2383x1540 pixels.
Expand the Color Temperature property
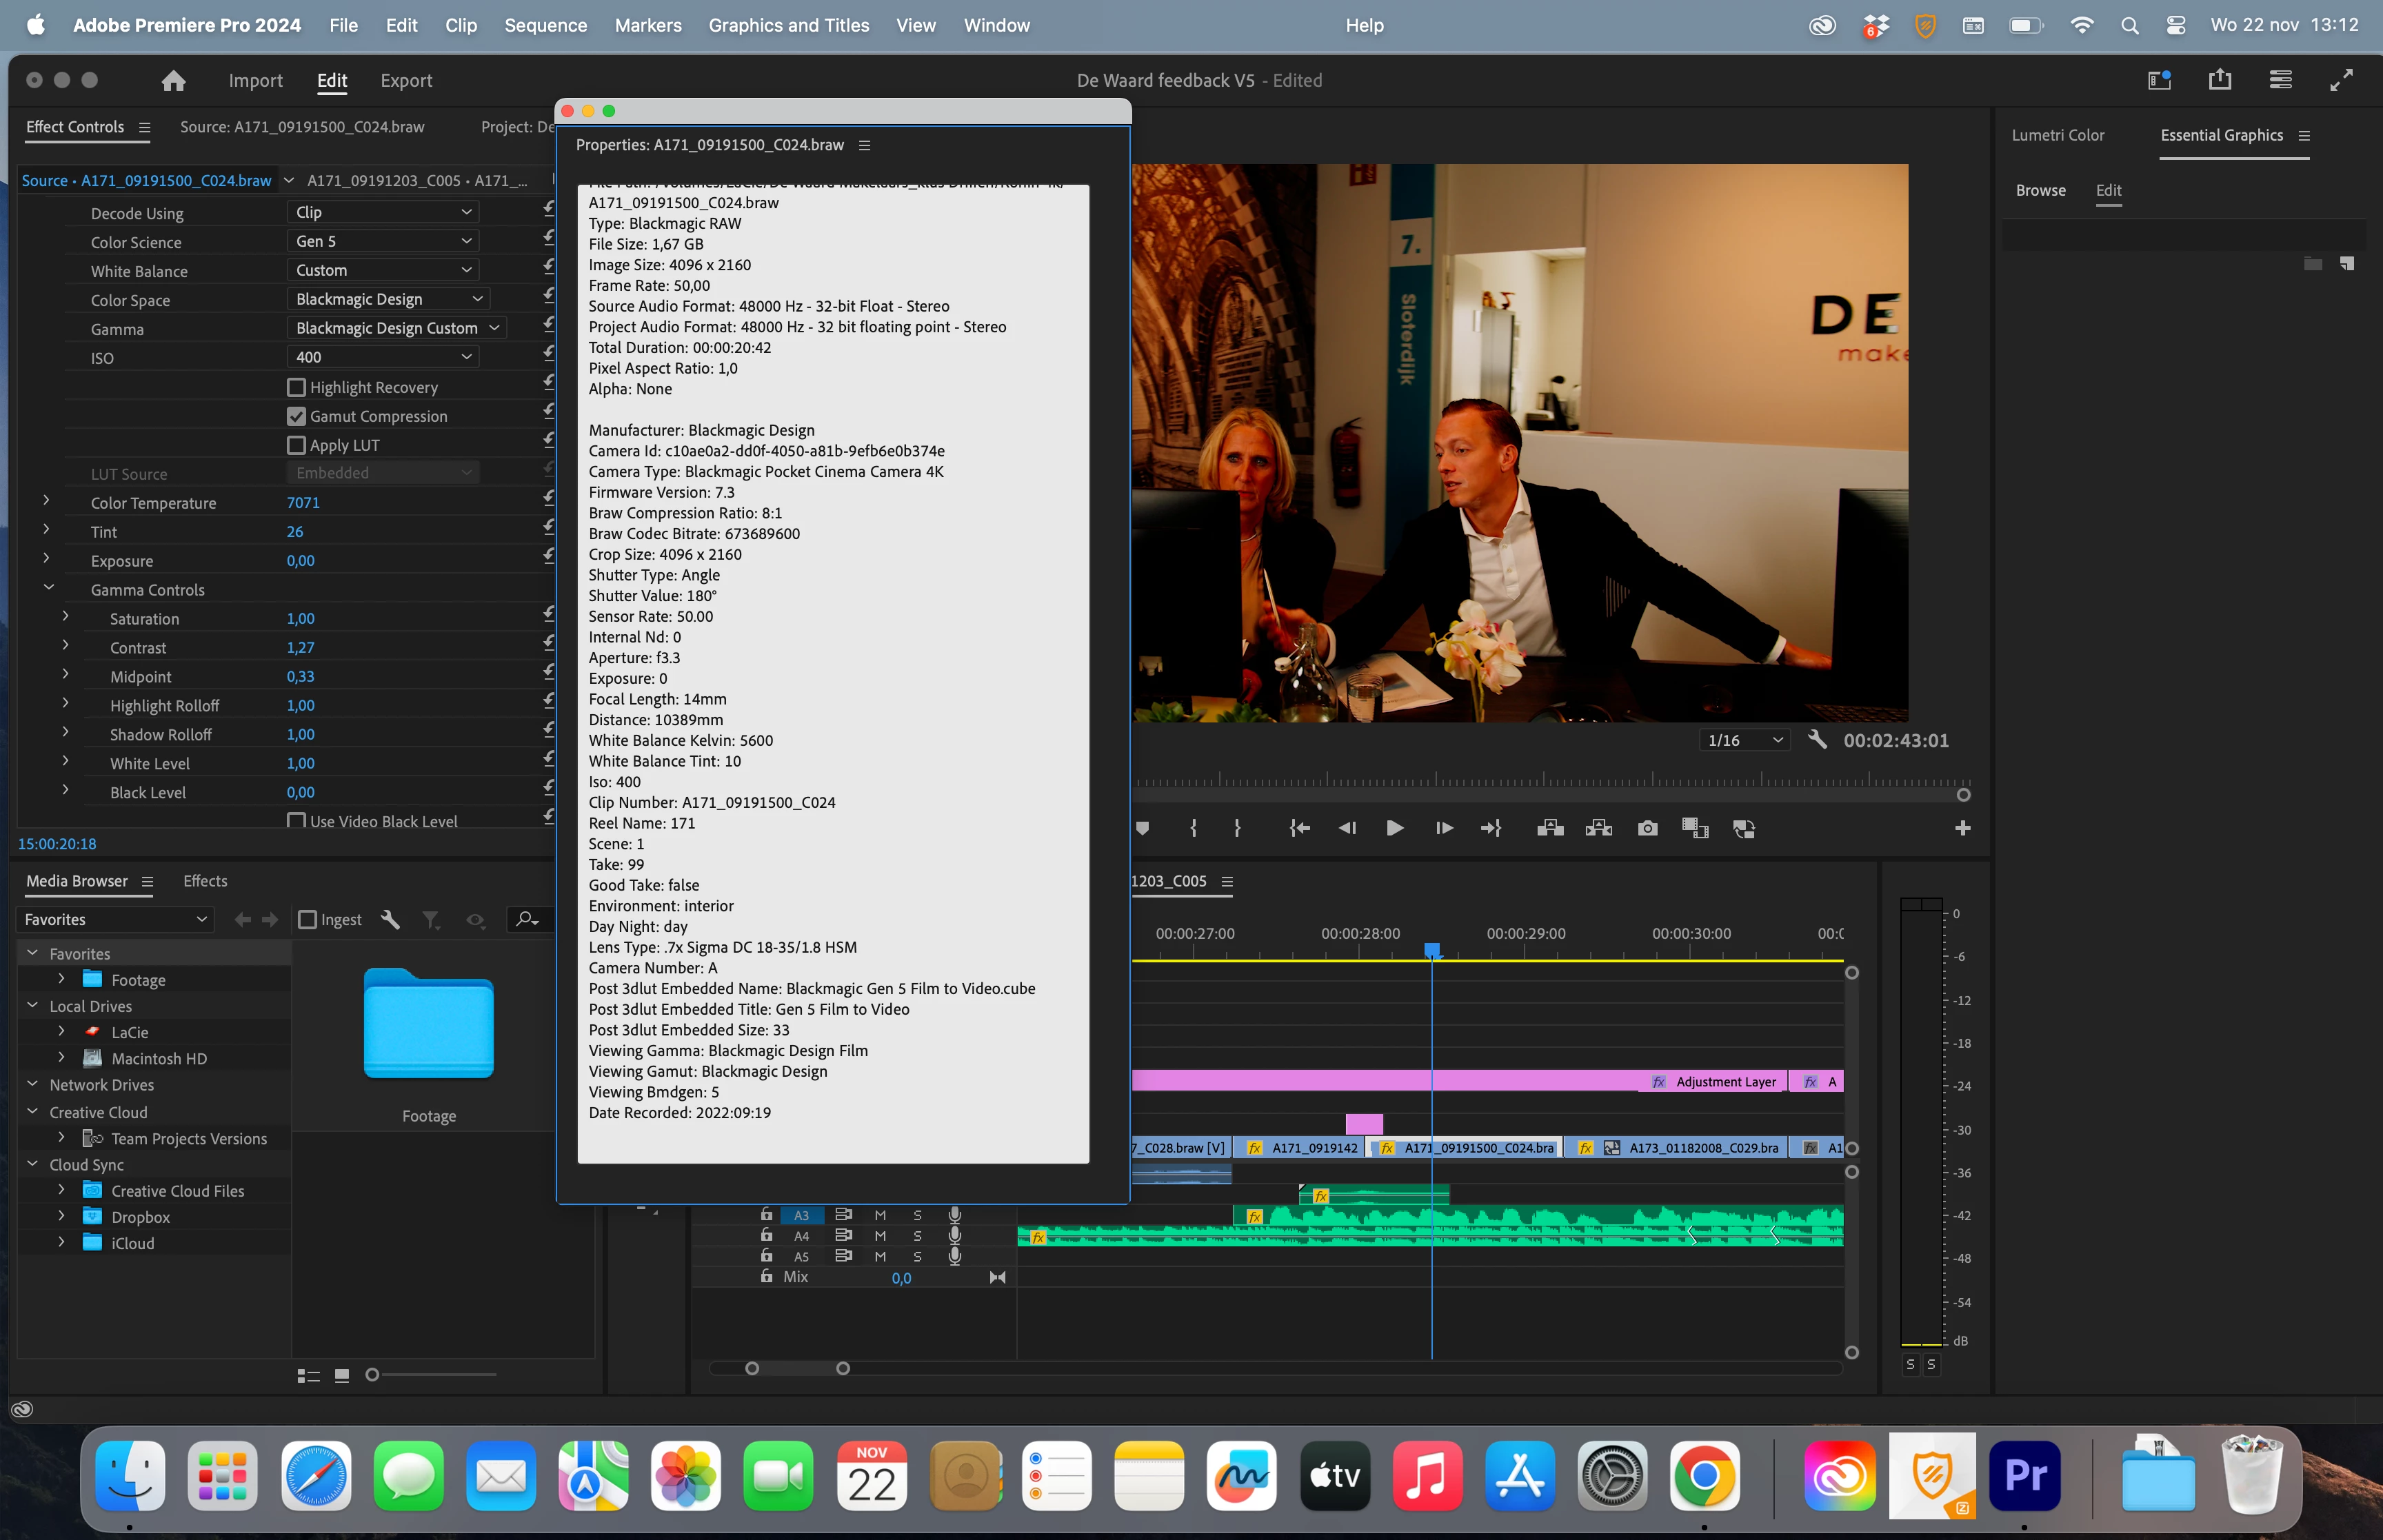[x=46, y=501]
